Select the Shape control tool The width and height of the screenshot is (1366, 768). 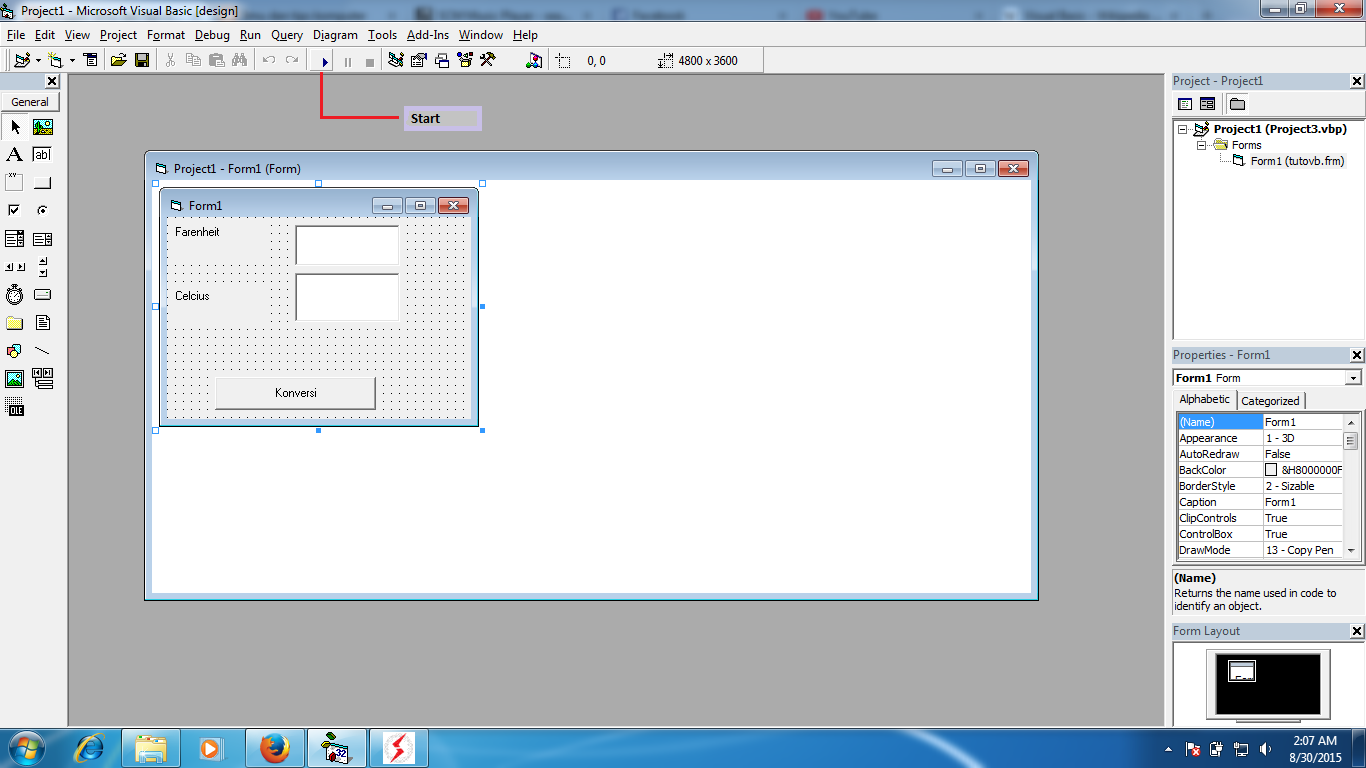(x=15, y=351)
